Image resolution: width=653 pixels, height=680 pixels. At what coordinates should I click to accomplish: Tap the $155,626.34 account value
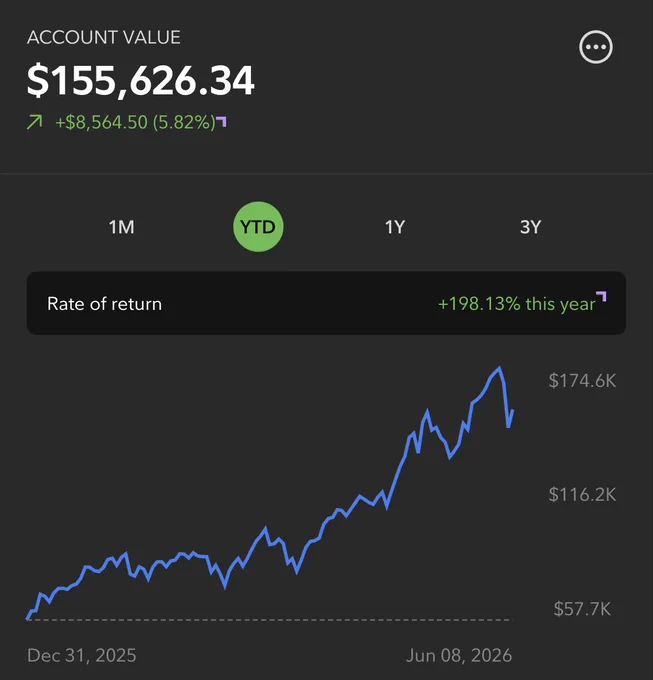click(x=140, y=80)
